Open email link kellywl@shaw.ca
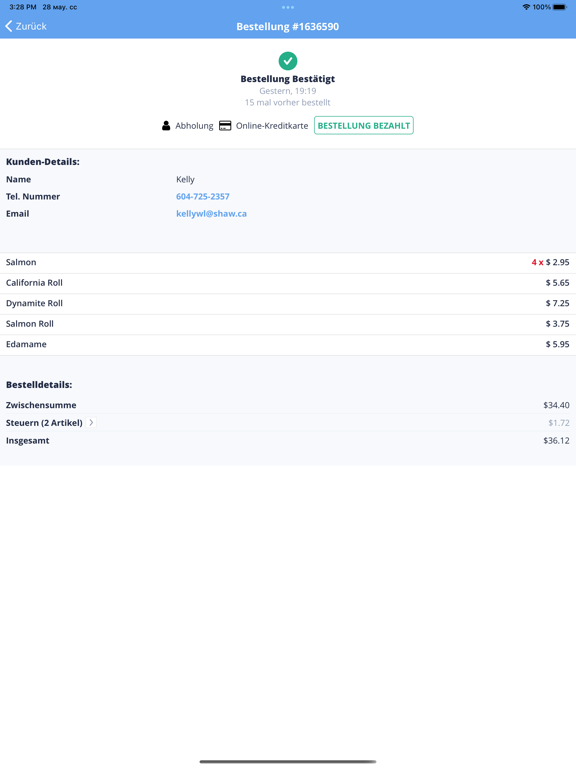This screenshot has height=768, width=576. (x=211, y=214)
